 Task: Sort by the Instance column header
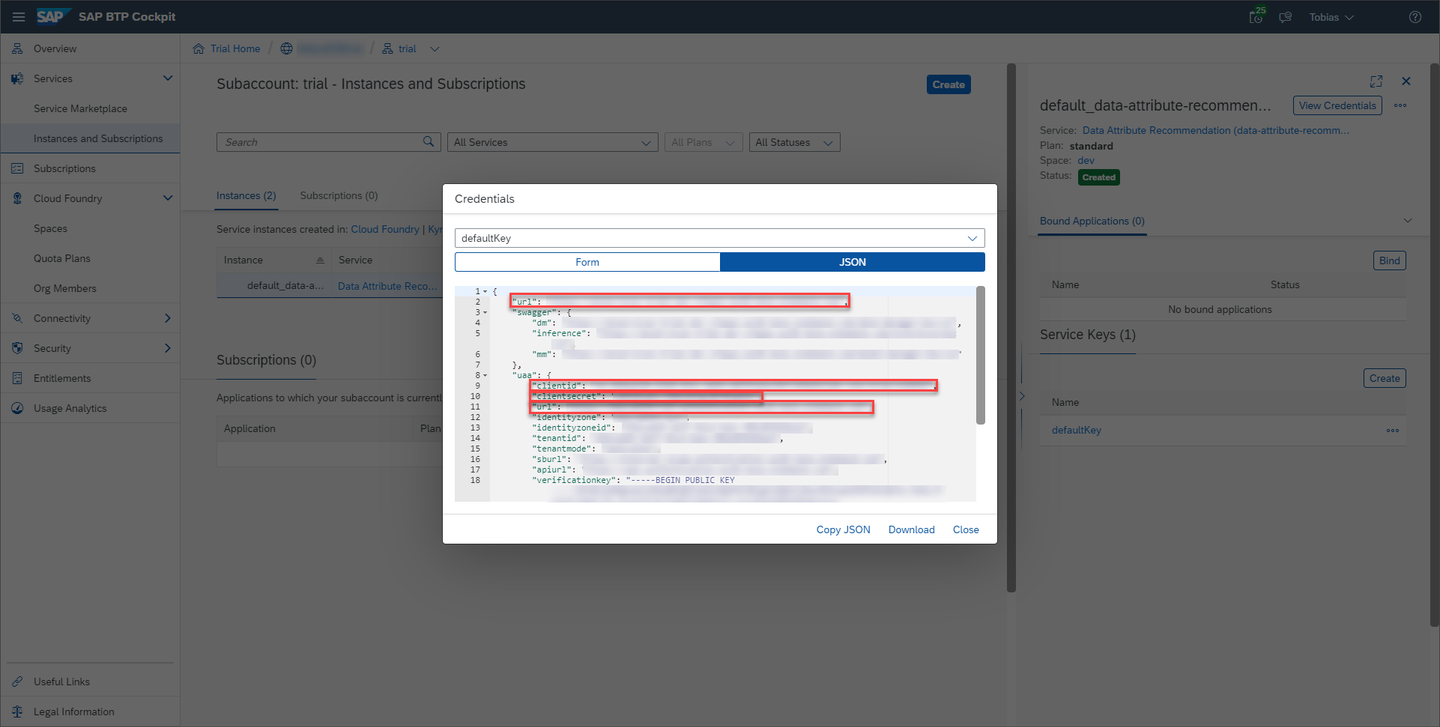(274, 260)
